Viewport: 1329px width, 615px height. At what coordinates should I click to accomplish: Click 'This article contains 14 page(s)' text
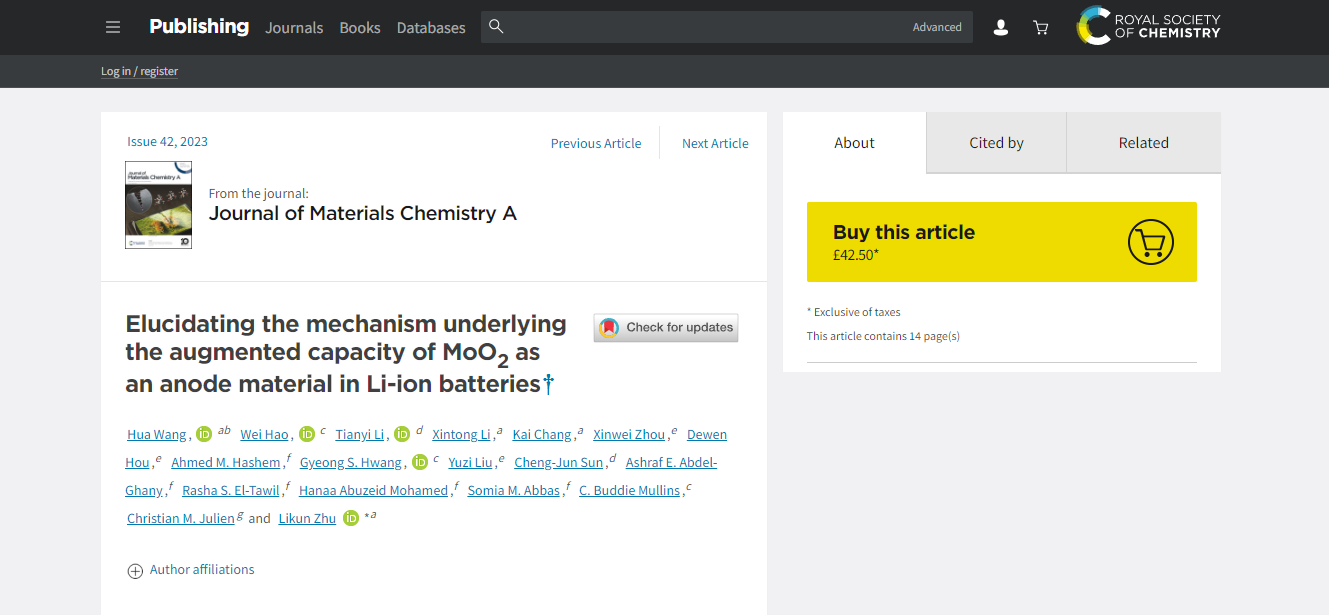tap(883, 336)
